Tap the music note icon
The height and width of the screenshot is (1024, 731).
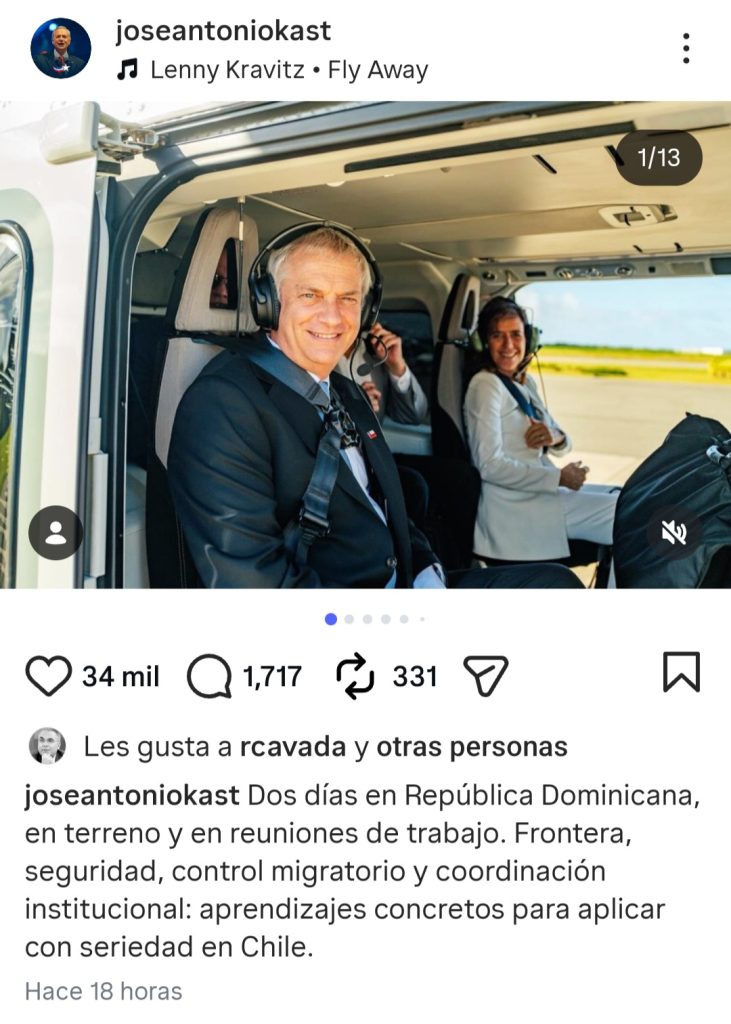[127, 69]
